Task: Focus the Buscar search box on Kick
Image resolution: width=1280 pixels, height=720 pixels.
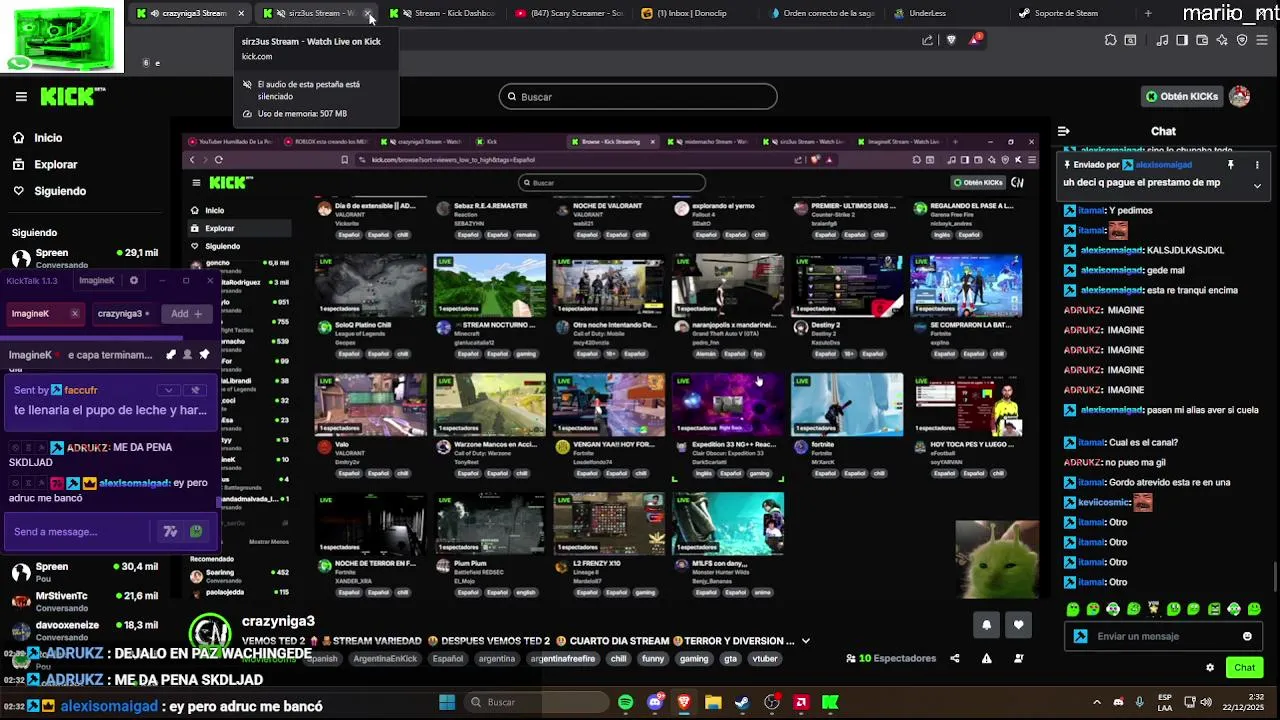Action: (638, 97)
